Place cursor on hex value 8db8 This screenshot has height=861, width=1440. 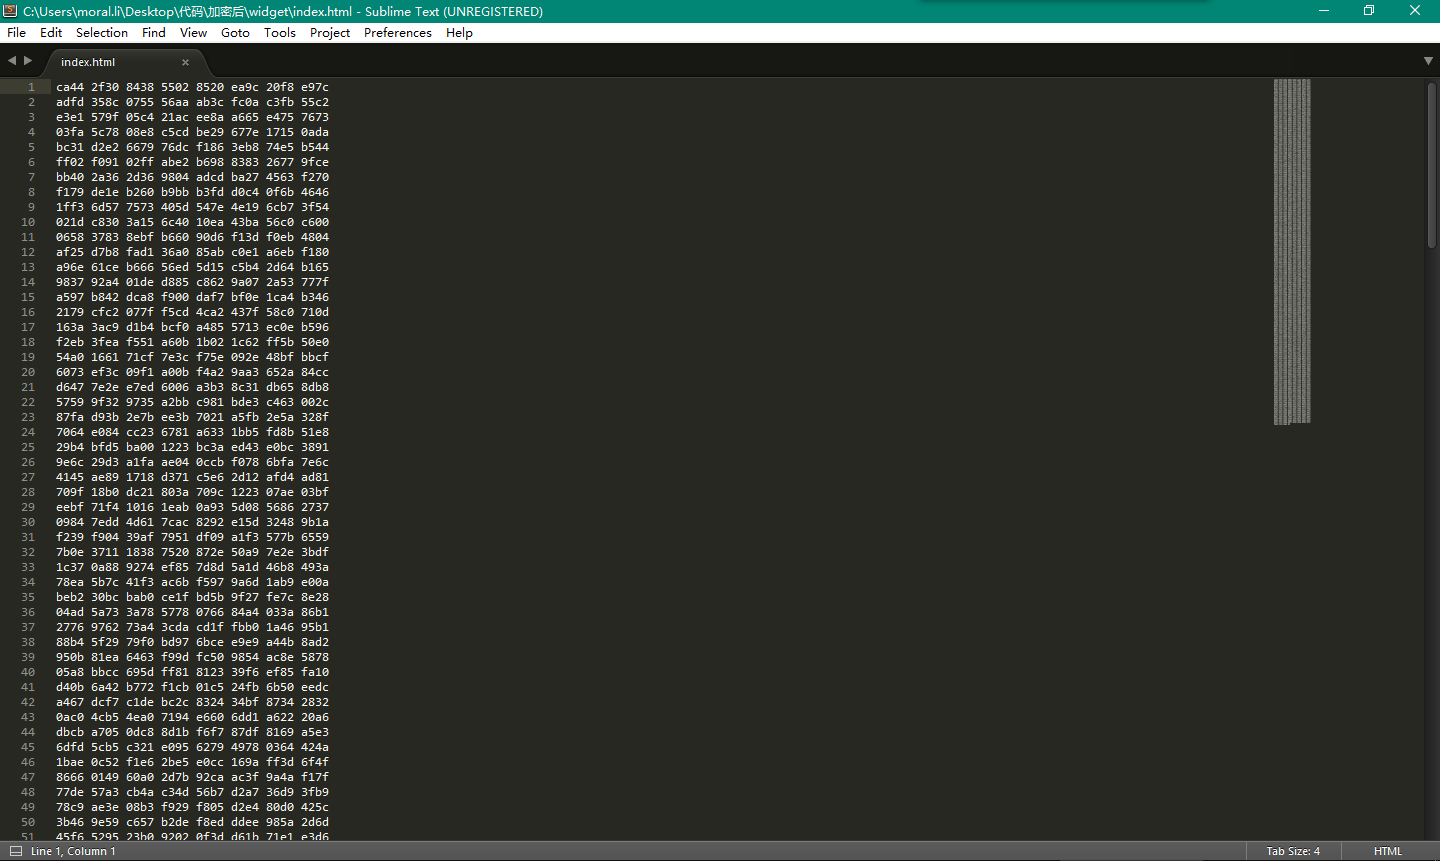pos(315,387)
